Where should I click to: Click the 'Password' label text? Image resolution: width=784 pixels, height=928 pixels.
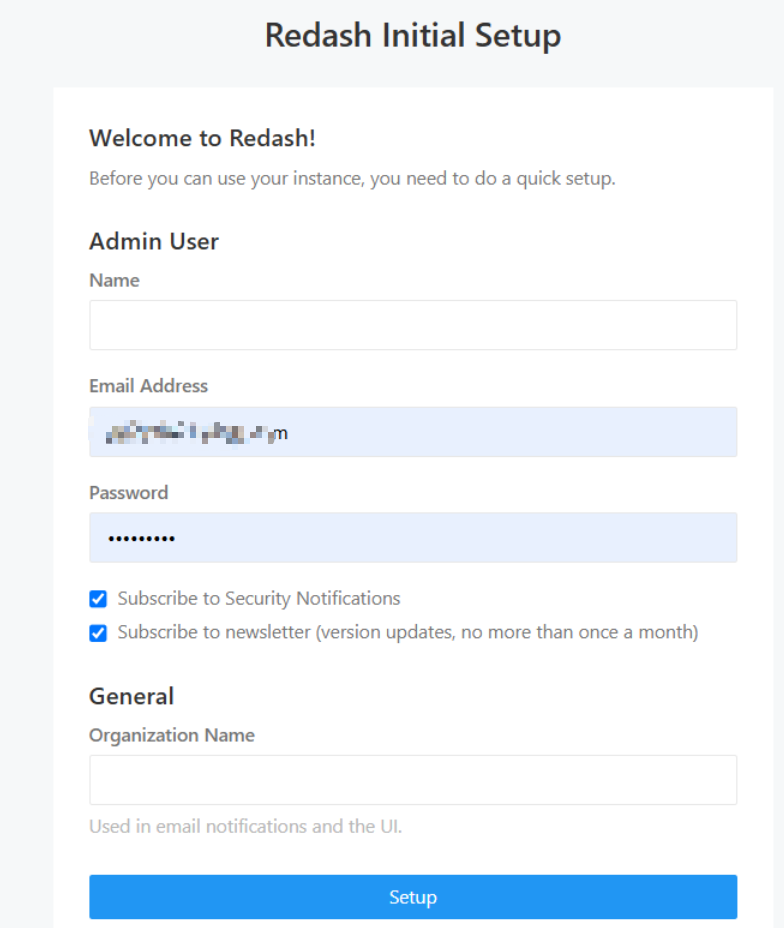click(x=128, y=492)
